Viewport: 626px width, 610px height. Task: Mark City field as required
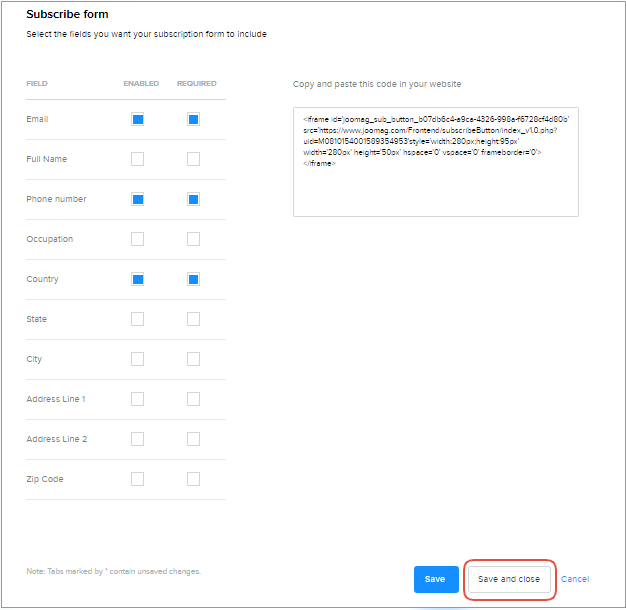193,359
